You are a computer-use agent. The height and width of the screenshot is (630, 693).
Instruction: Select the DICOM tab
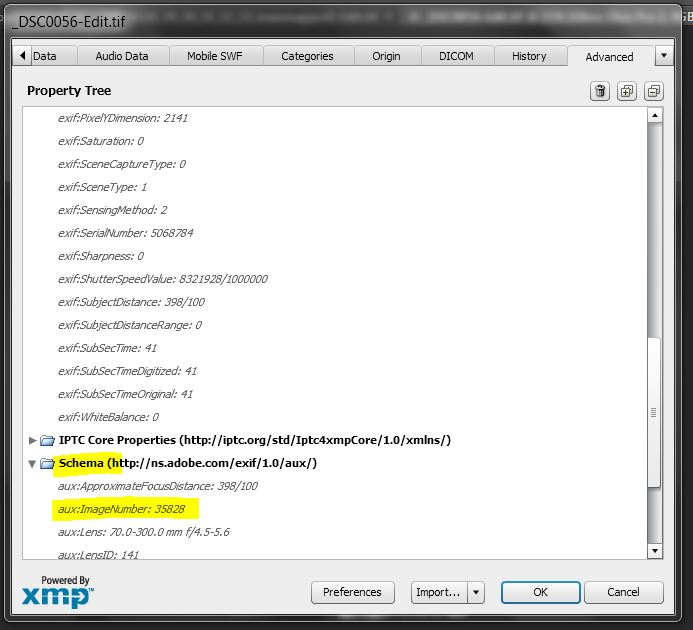coord(456,56)
